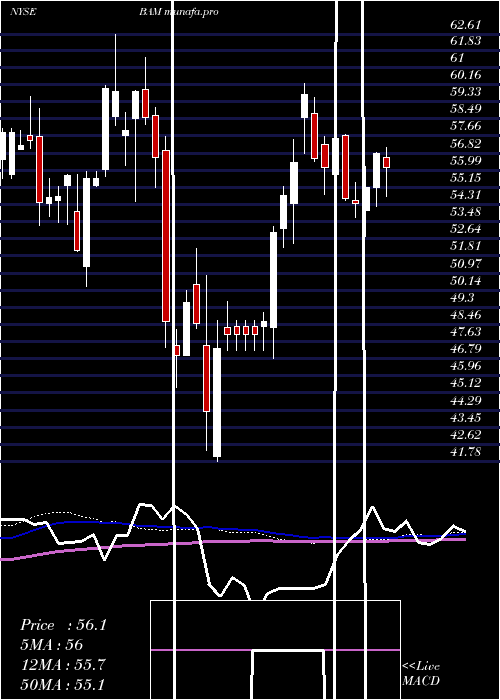Select the 56.82 price axis label
Screen dimensions: 500x700
[466, 144]
